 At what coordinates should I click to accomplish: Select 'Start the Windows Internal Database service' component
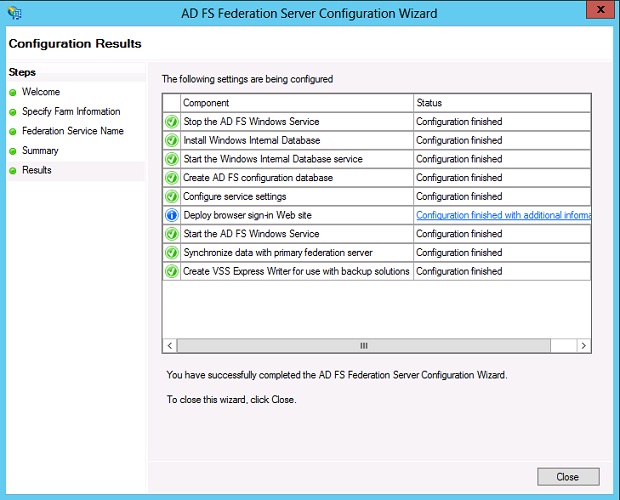(x=273, y=159)
